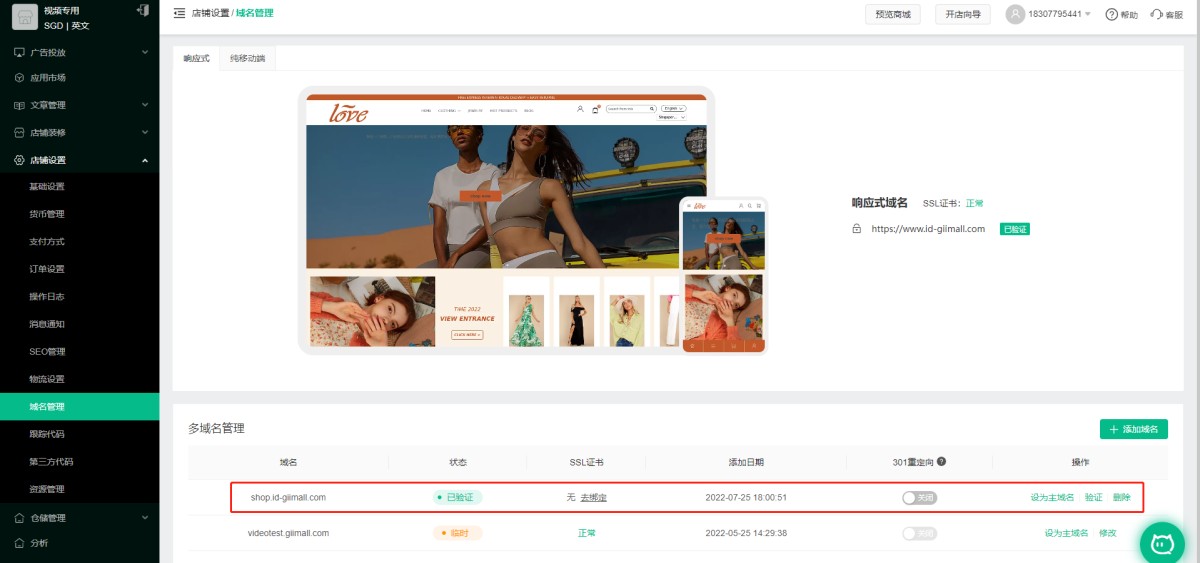This screenshot has height=563, width=1200.
Task: Switch to the 纯移动端 tab
Action: click(247, 59)
